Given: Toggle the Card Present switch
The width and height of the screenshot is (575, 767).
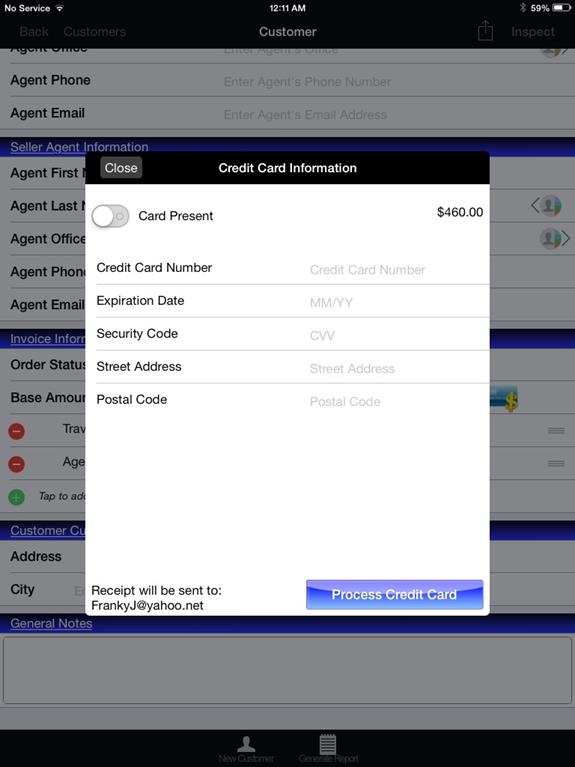Looking at the screenshot, I should 111,216.
